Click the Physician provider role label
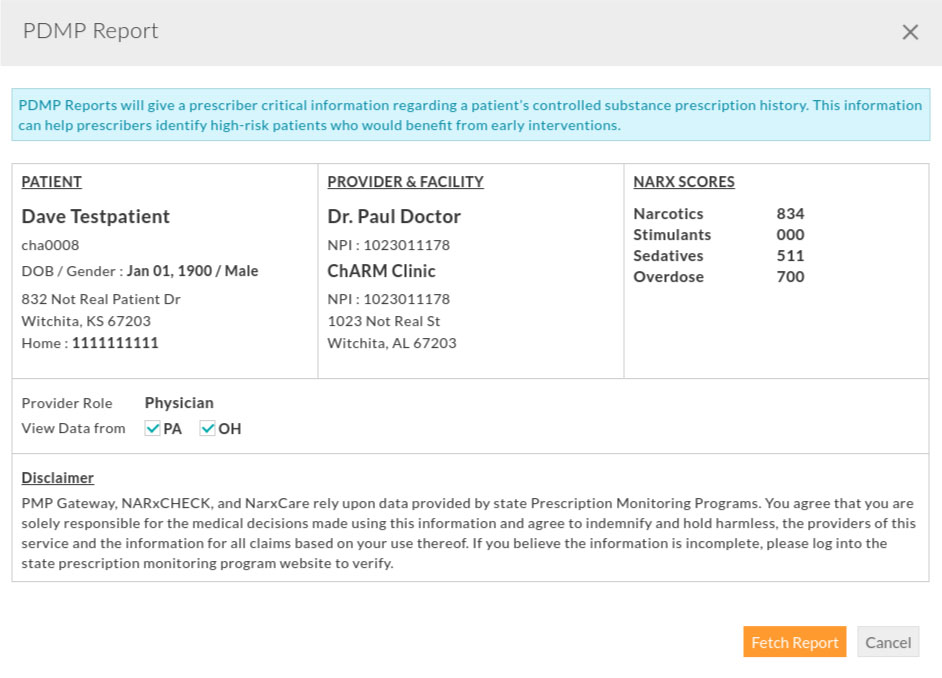Image resolution: width=942 pixels, height=678 pixels. pos(178,402)
